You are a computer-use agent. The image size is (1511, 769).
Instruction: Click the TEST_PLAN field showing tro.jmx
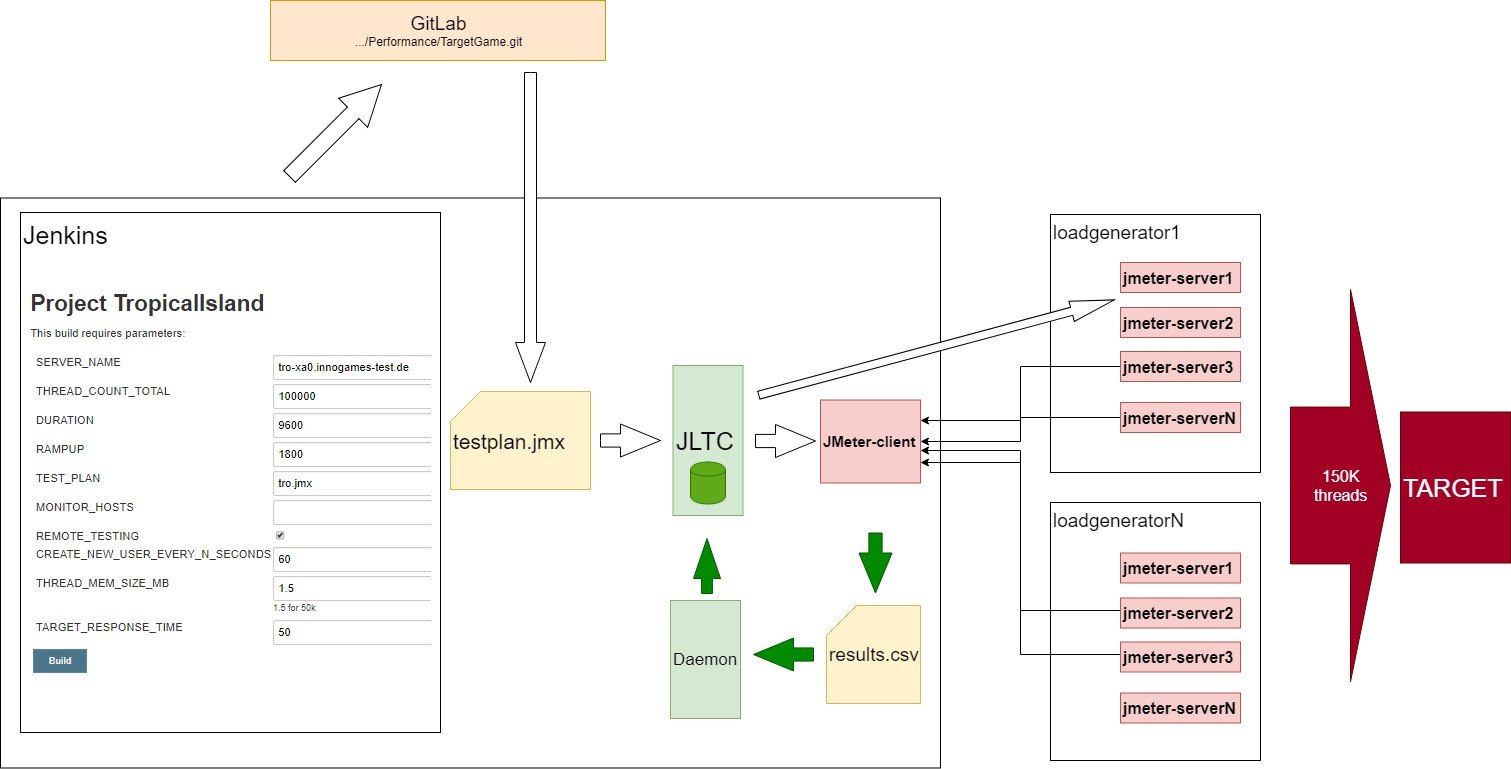click(x=352, y=484)
